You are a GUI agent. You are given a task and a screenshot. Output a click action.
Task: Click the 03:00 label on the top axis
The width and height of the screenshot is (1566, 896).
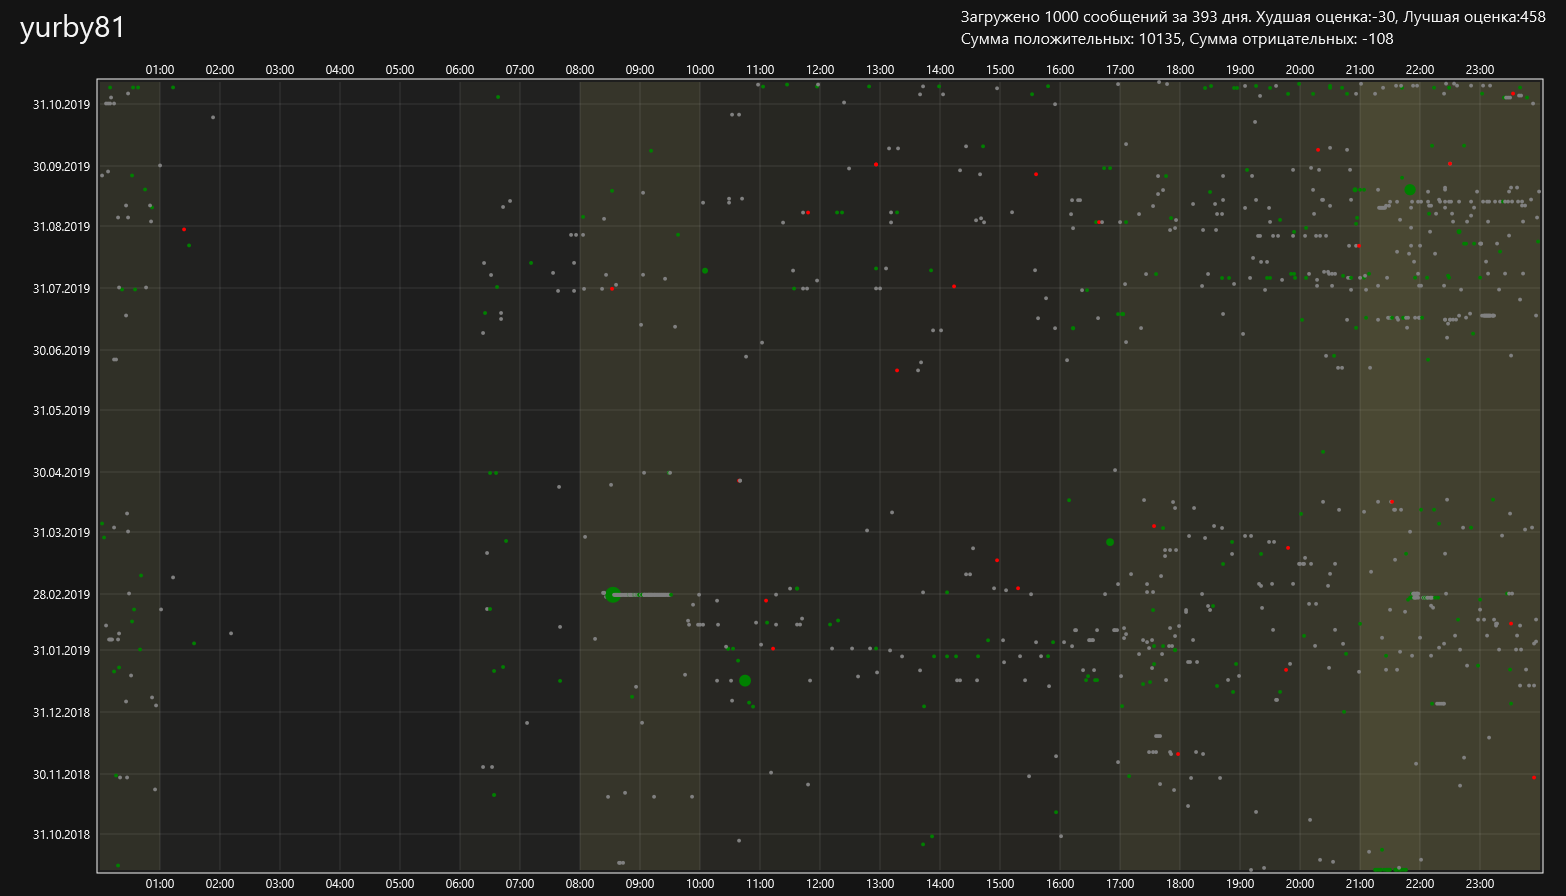280,70
